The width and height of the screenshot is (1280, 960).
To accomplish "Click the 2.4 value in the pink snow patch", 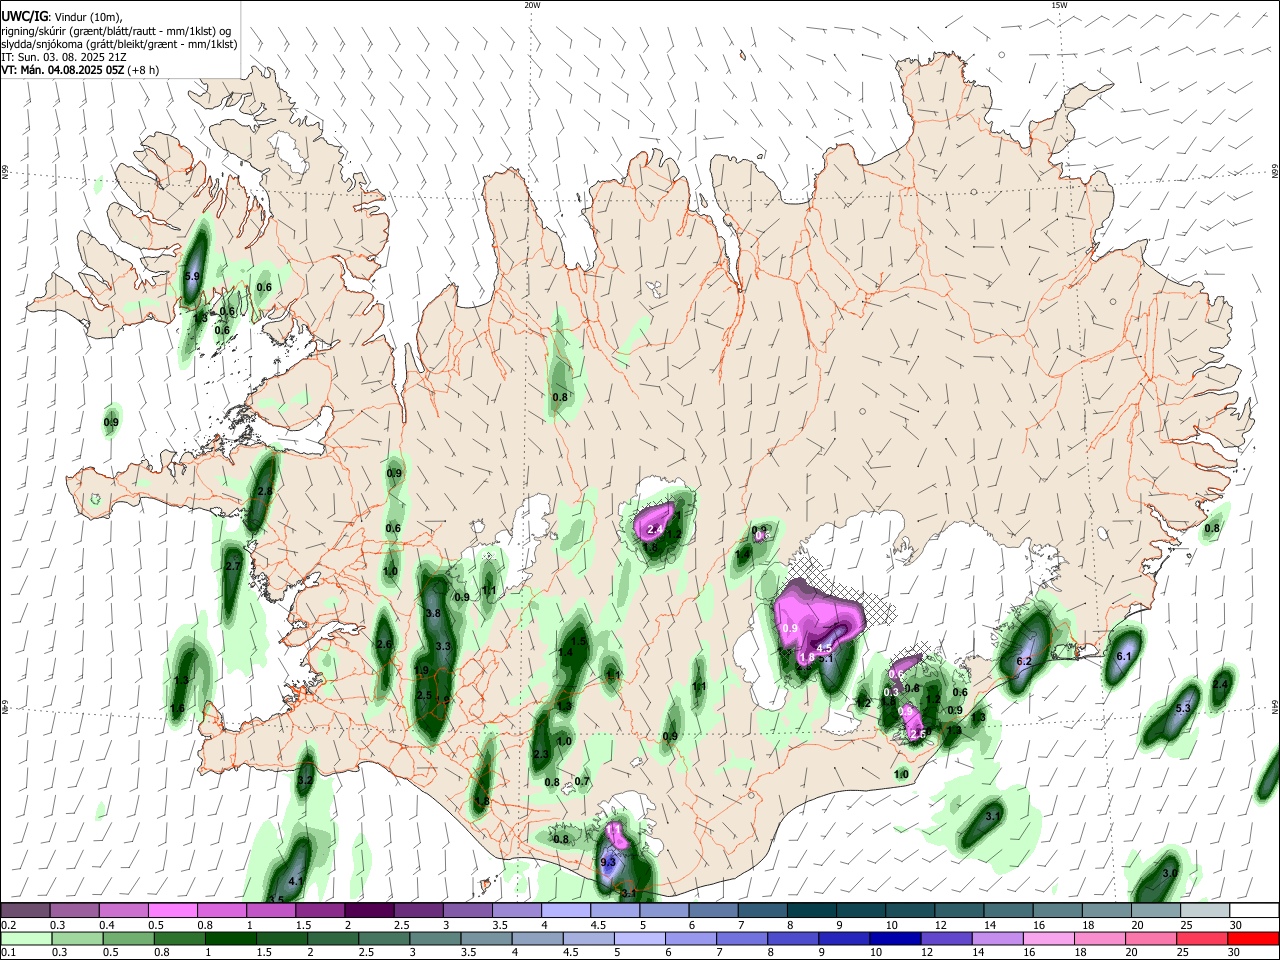I will (656, 529).
